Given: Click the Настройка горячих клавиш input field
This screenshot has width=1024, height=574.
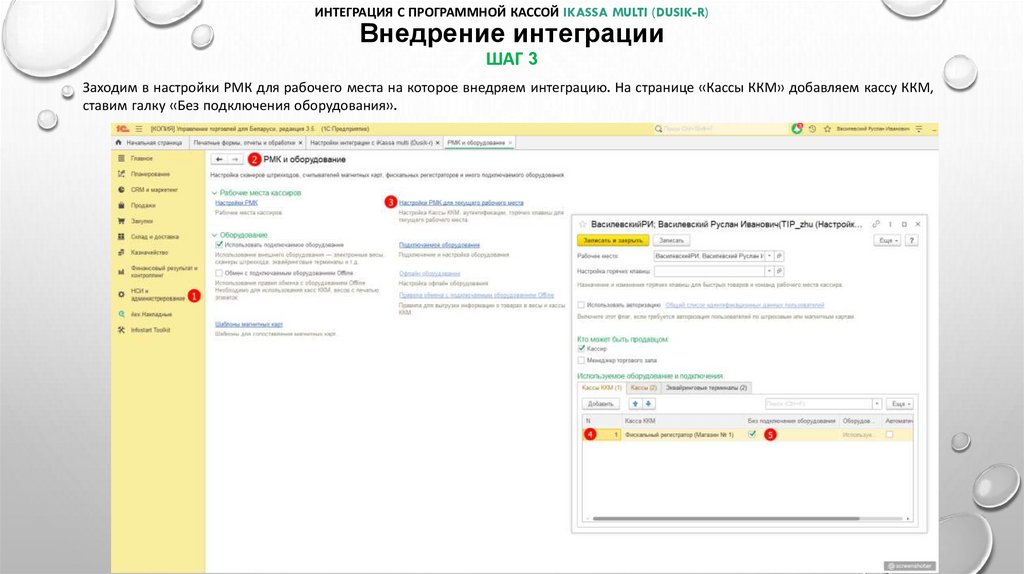Looking at the screenshot, I should coord(709,271).
